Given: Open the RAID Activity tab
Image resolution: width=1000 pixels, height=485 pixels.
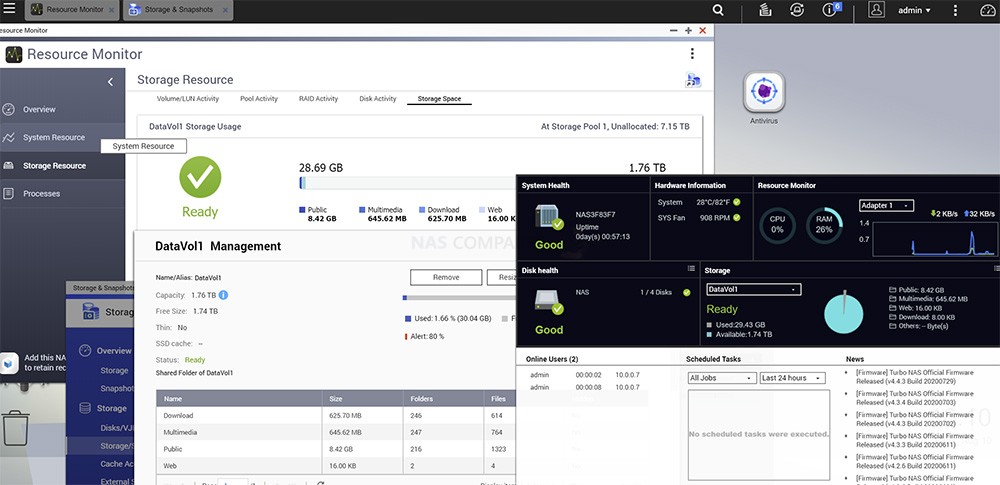Looking at the screenshot, I should [318, 99].
